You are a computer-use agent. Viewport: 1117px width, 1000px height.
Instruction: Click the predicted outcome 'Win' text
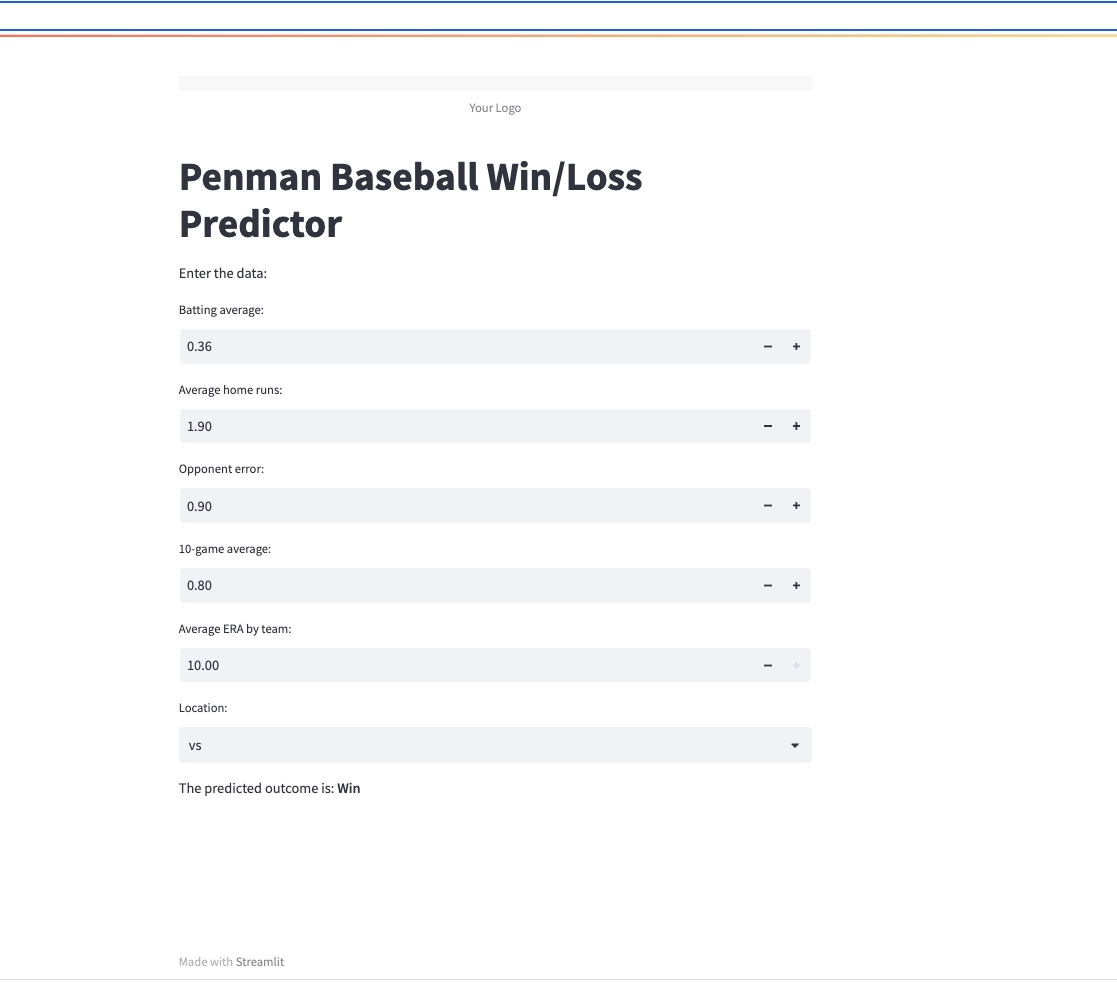pos(350,788)
